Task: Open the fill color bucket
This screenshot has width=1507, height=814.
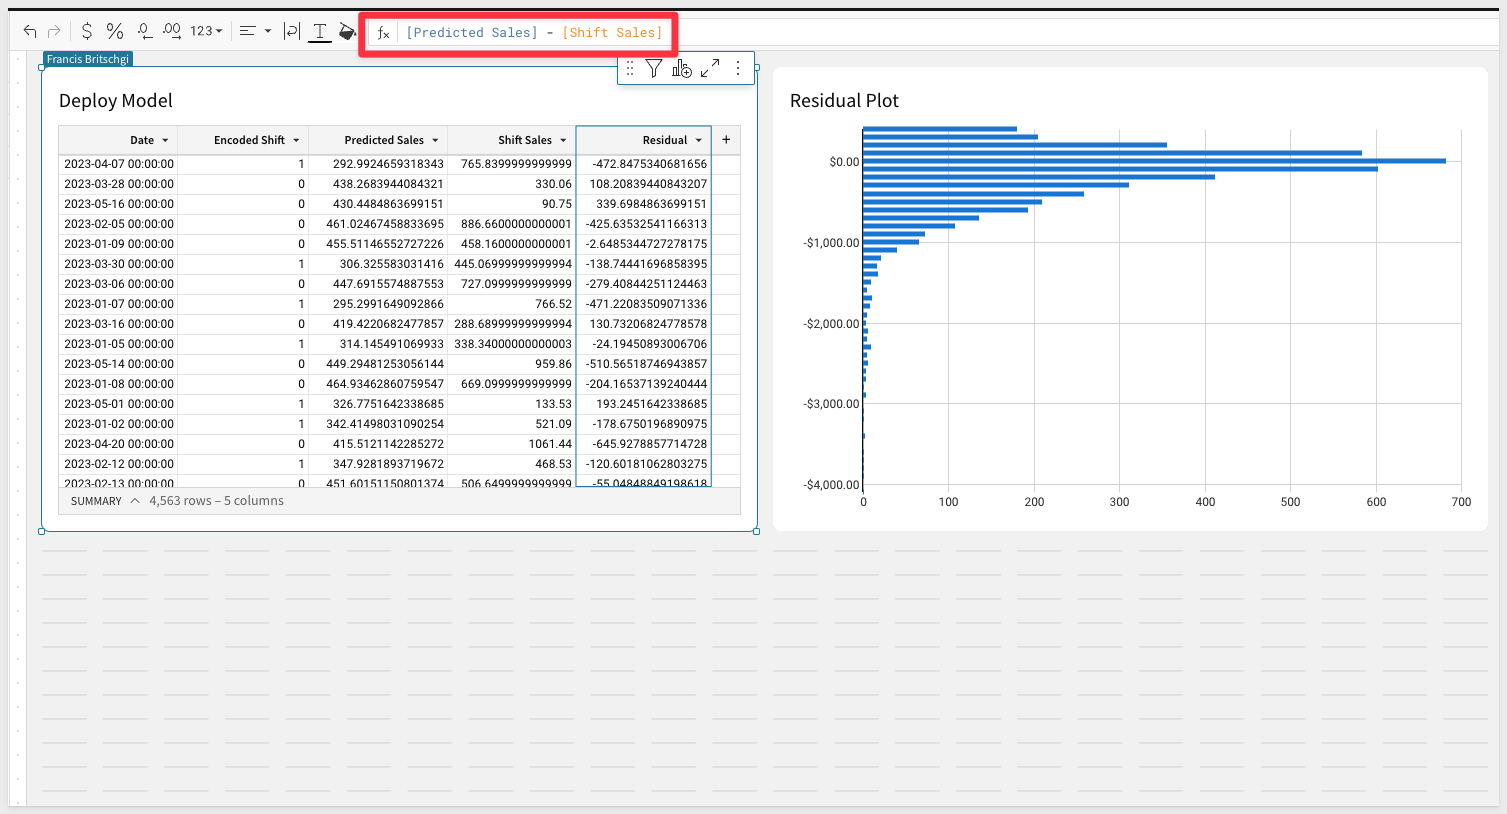Action: point(347,32)
